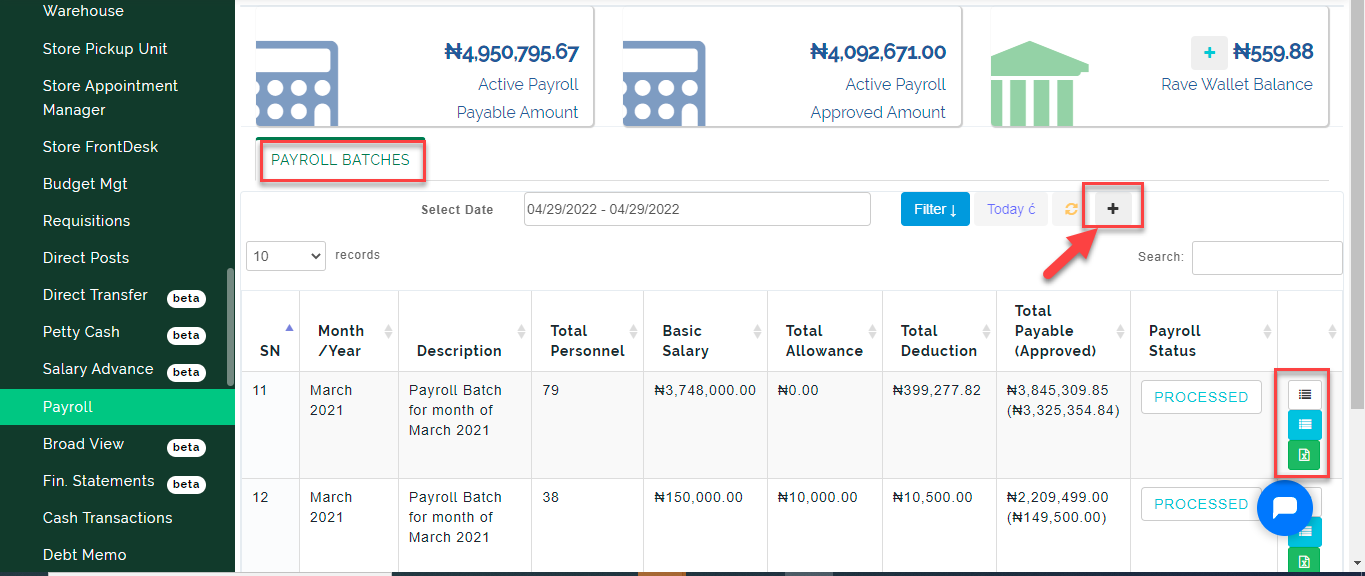Click ₦10,000.00 total allowance cell
The image size is (1365, 576).
(x=817, y=497)
